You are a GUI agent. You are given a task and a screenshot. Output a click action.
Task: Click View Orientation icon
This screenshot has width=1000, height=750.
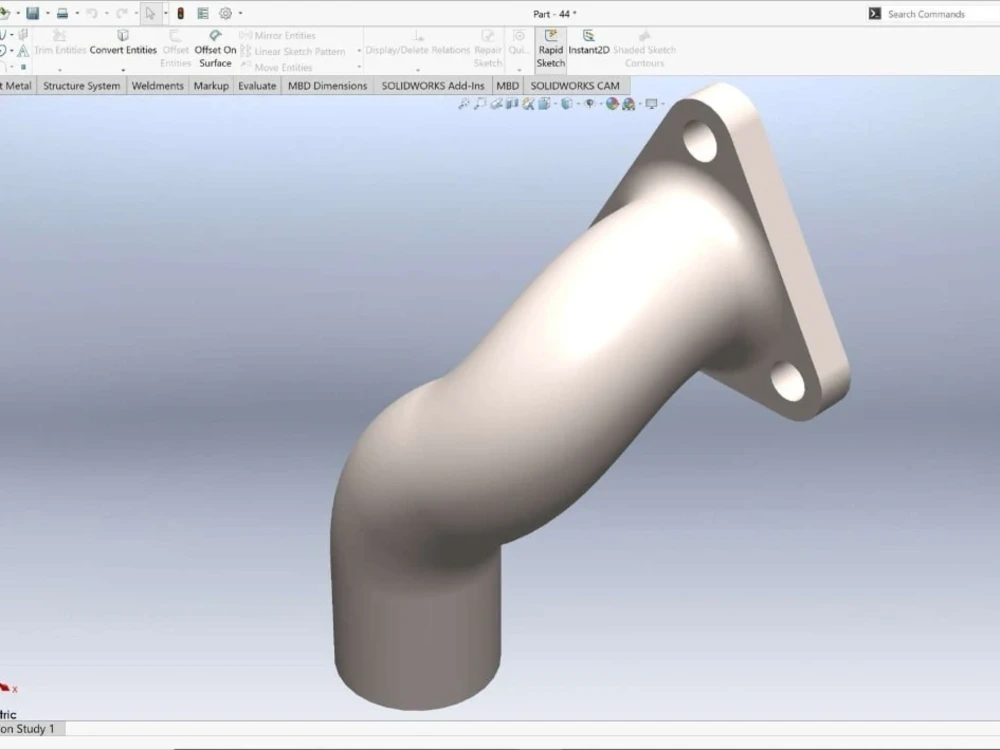tap(544, 103)
